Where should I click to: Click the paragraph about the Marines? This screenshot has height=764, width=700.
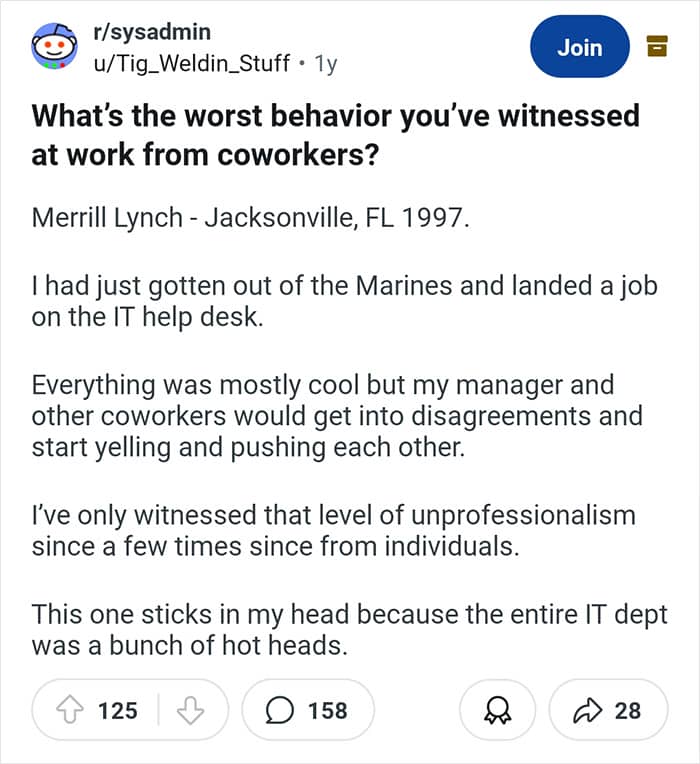[344, 301]
